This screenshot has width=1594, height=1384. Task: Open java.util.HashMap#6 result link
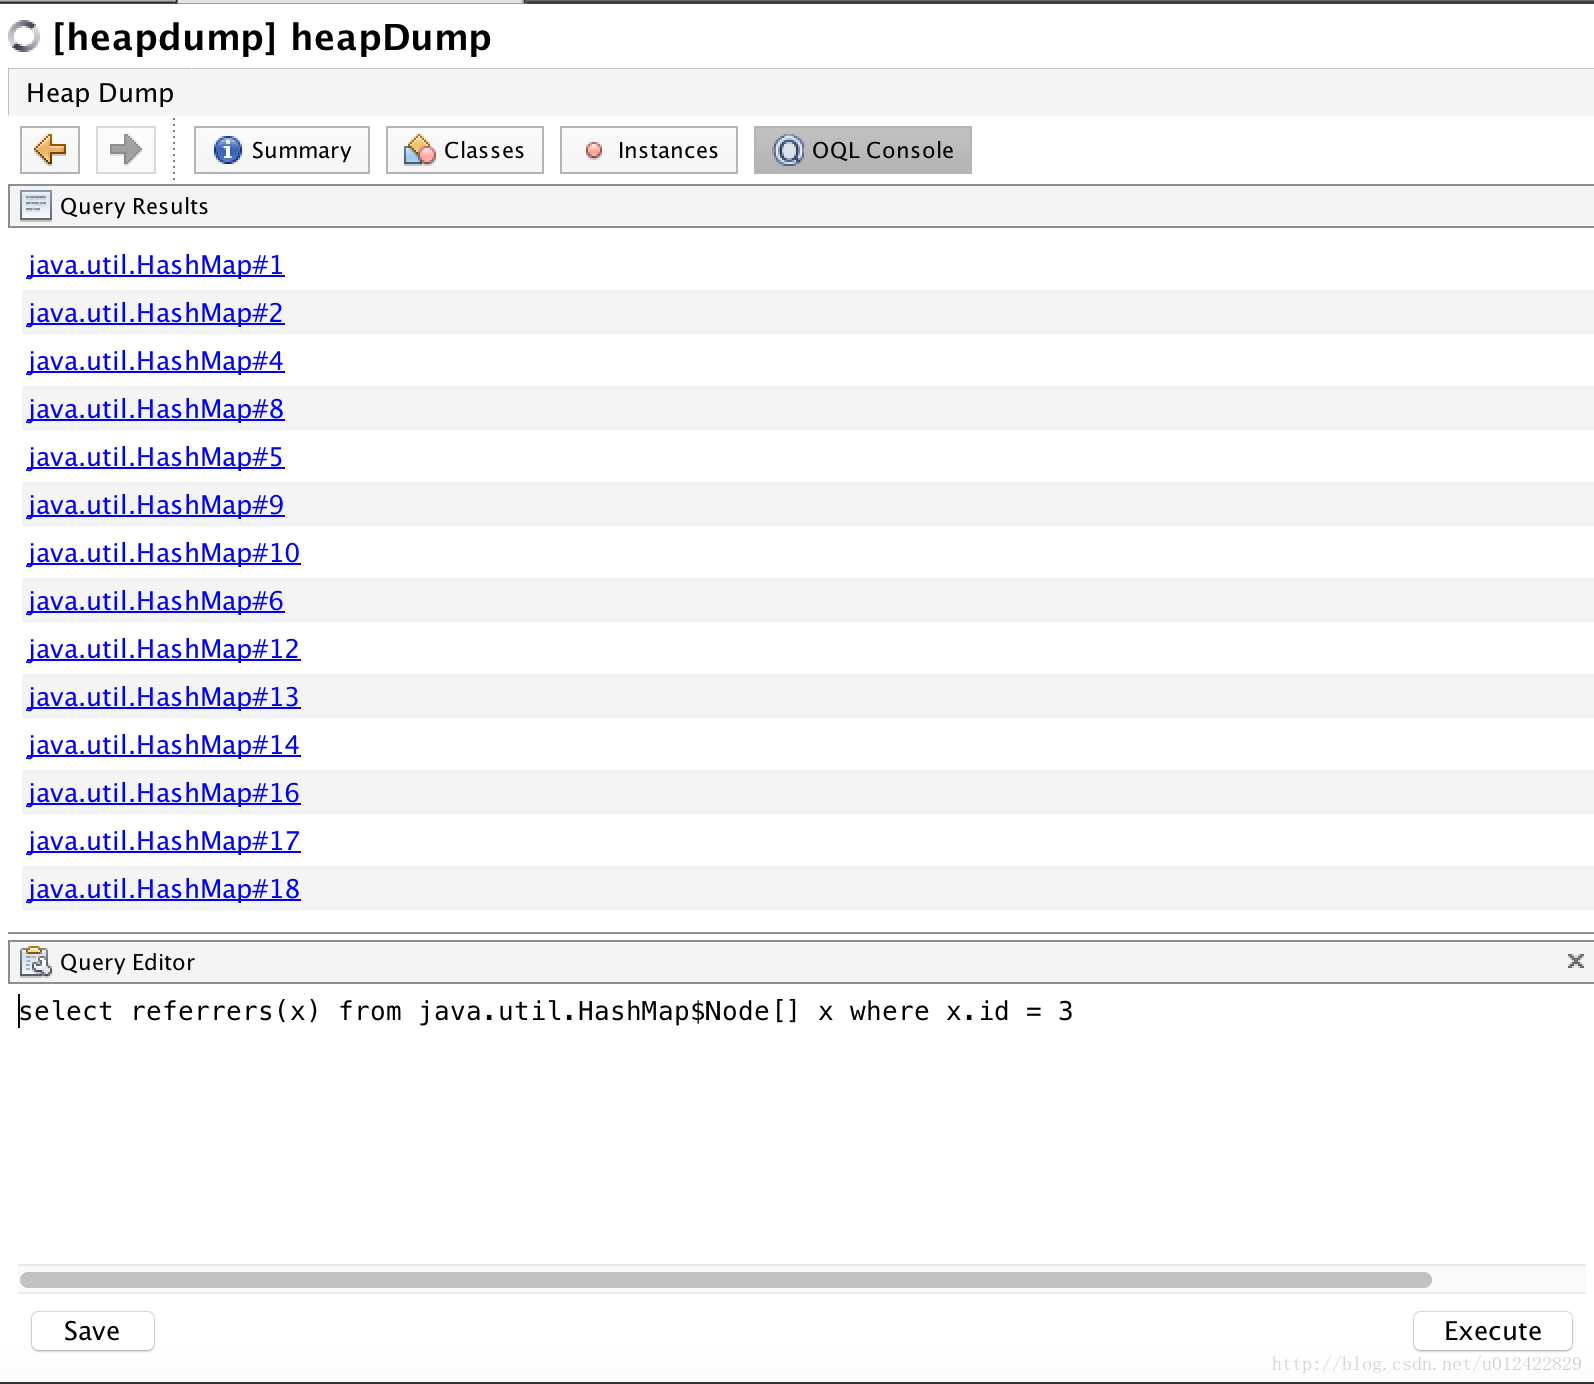(156, 601)
